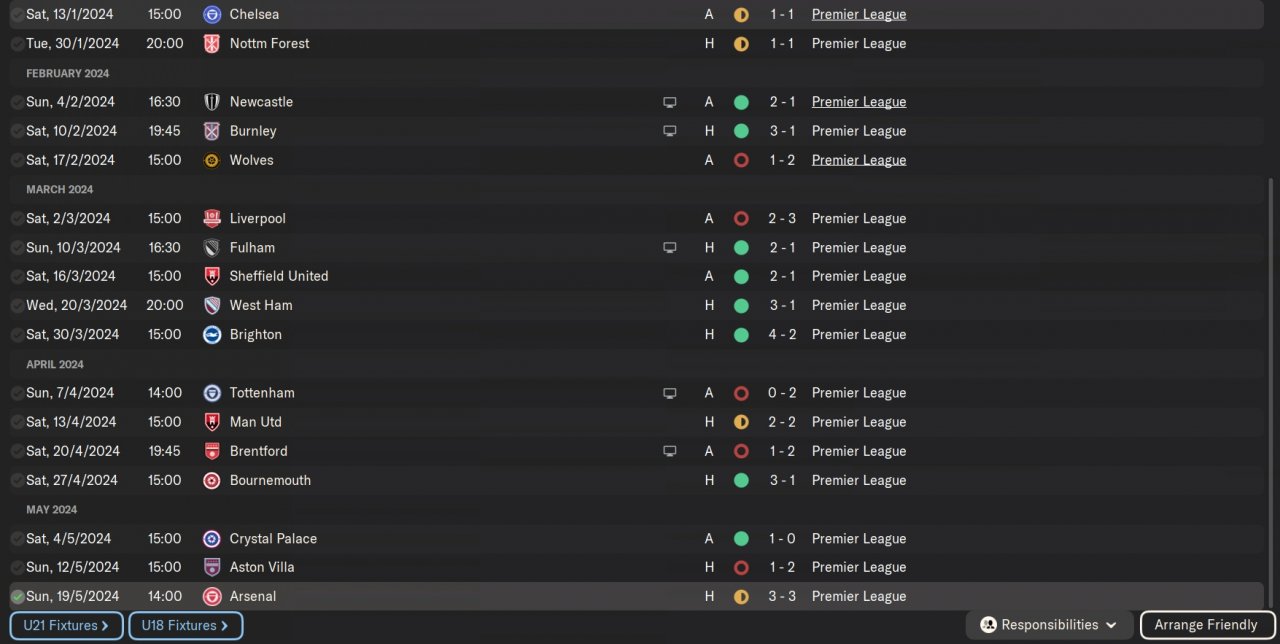Click the Chelsea club badge icon
Viewport: 1280px width, 644px height.
212,15
